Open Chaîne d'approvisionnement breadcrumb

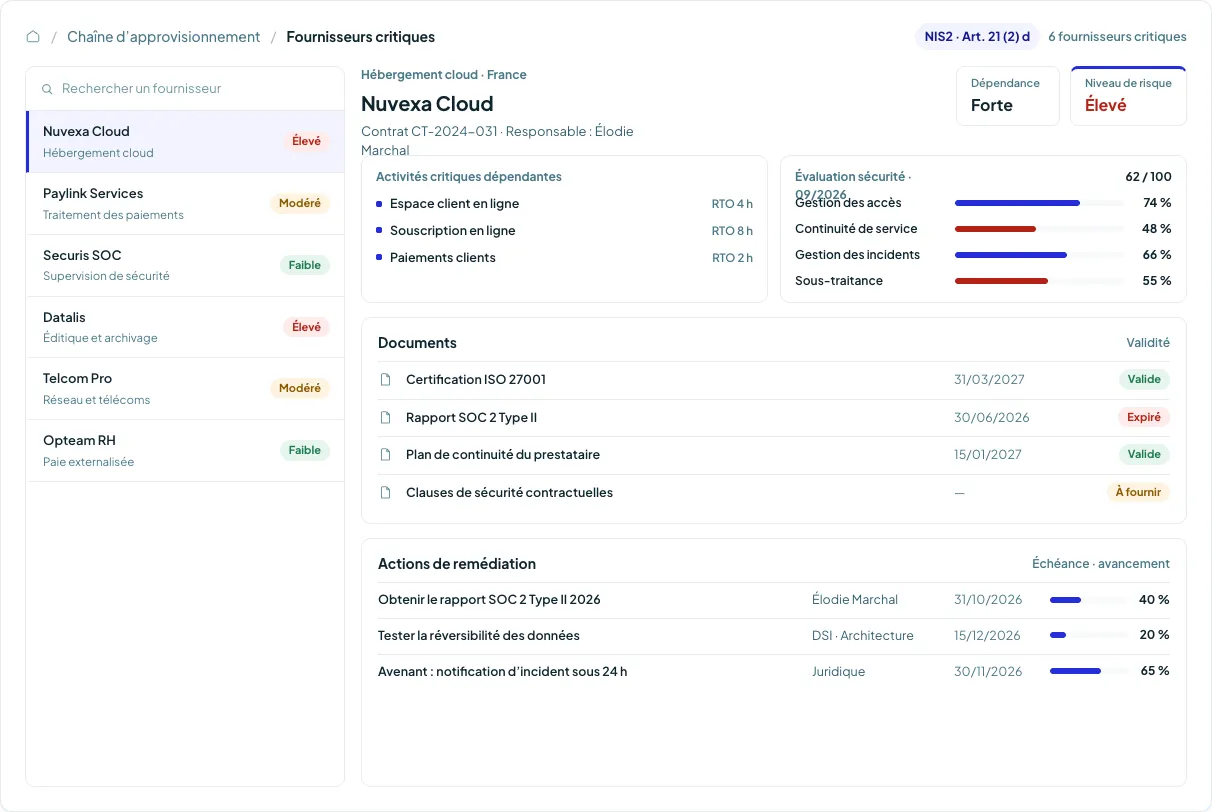click(163, 37)
